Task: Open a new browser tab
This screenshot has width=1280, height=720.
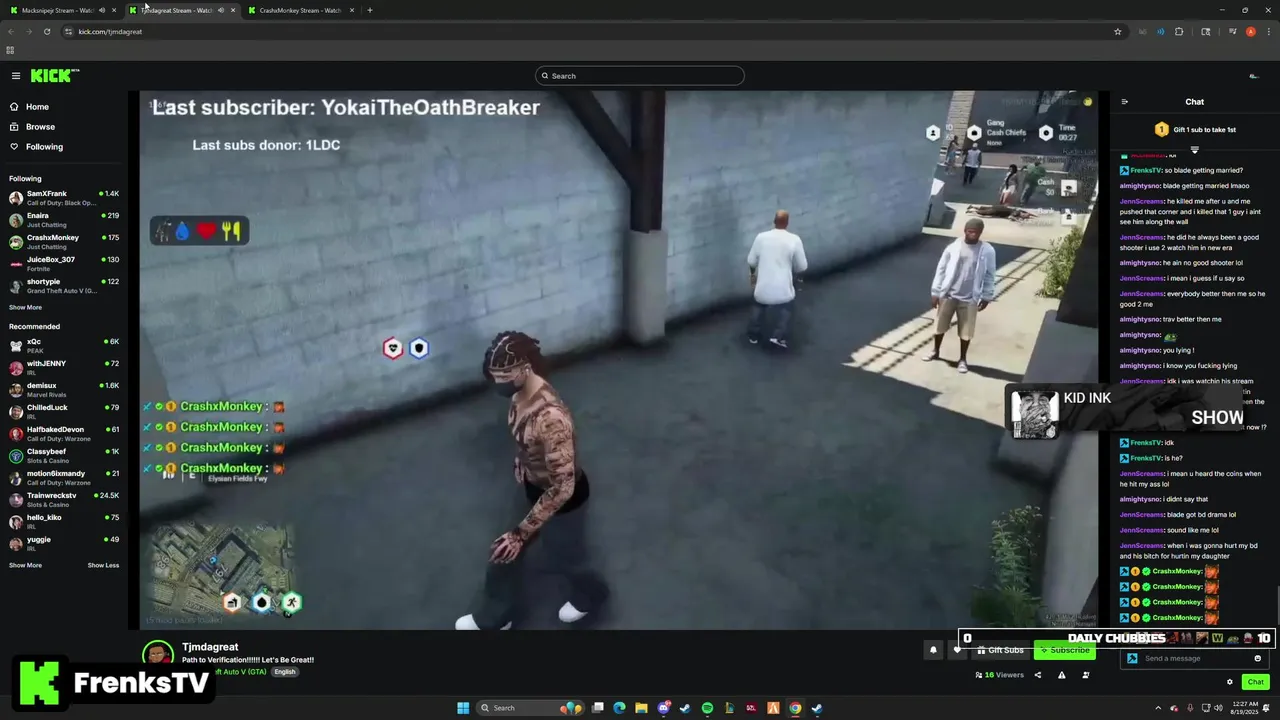Action: coord(370,10)
